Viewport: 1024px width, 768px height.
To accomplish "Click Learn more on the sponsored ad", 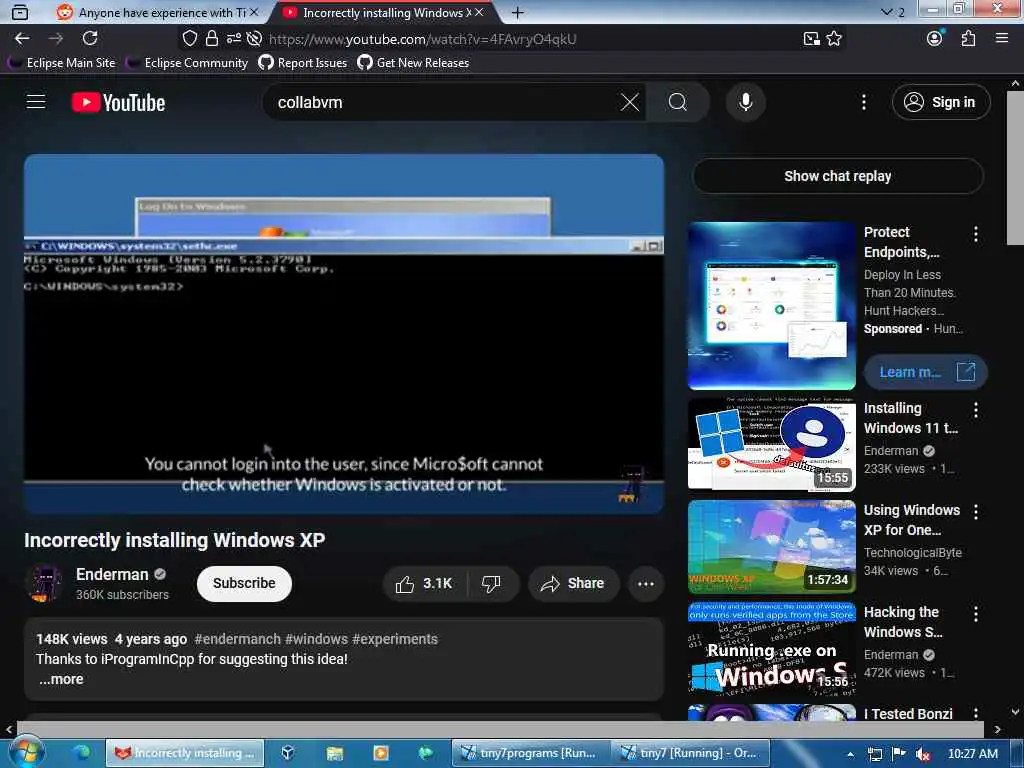I will (x=925, y=372).
